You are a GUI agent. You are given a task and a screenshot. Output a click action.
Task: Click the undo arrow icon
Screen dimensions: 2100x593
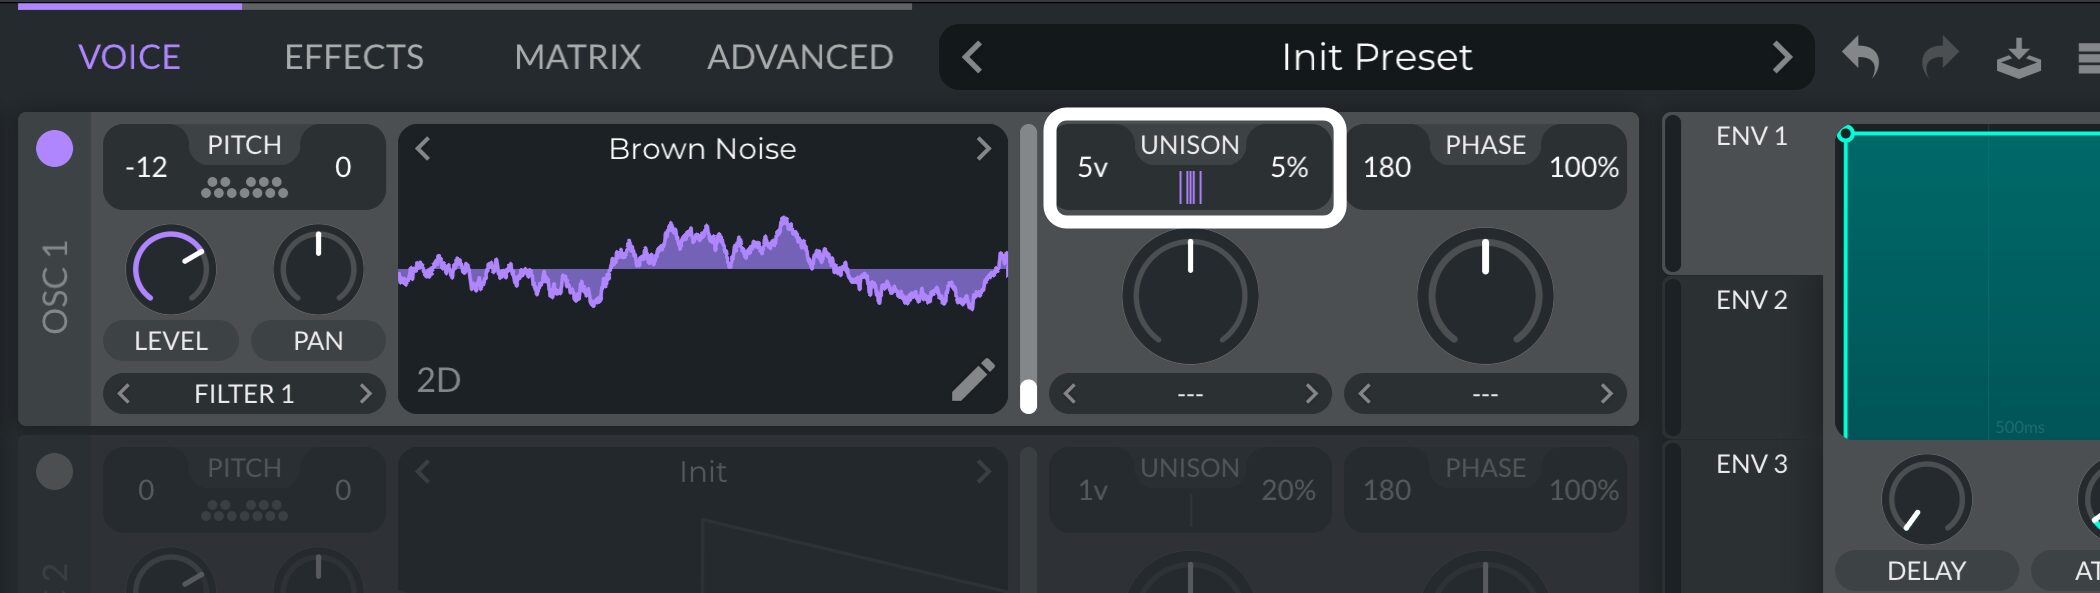pos(1861,57)
